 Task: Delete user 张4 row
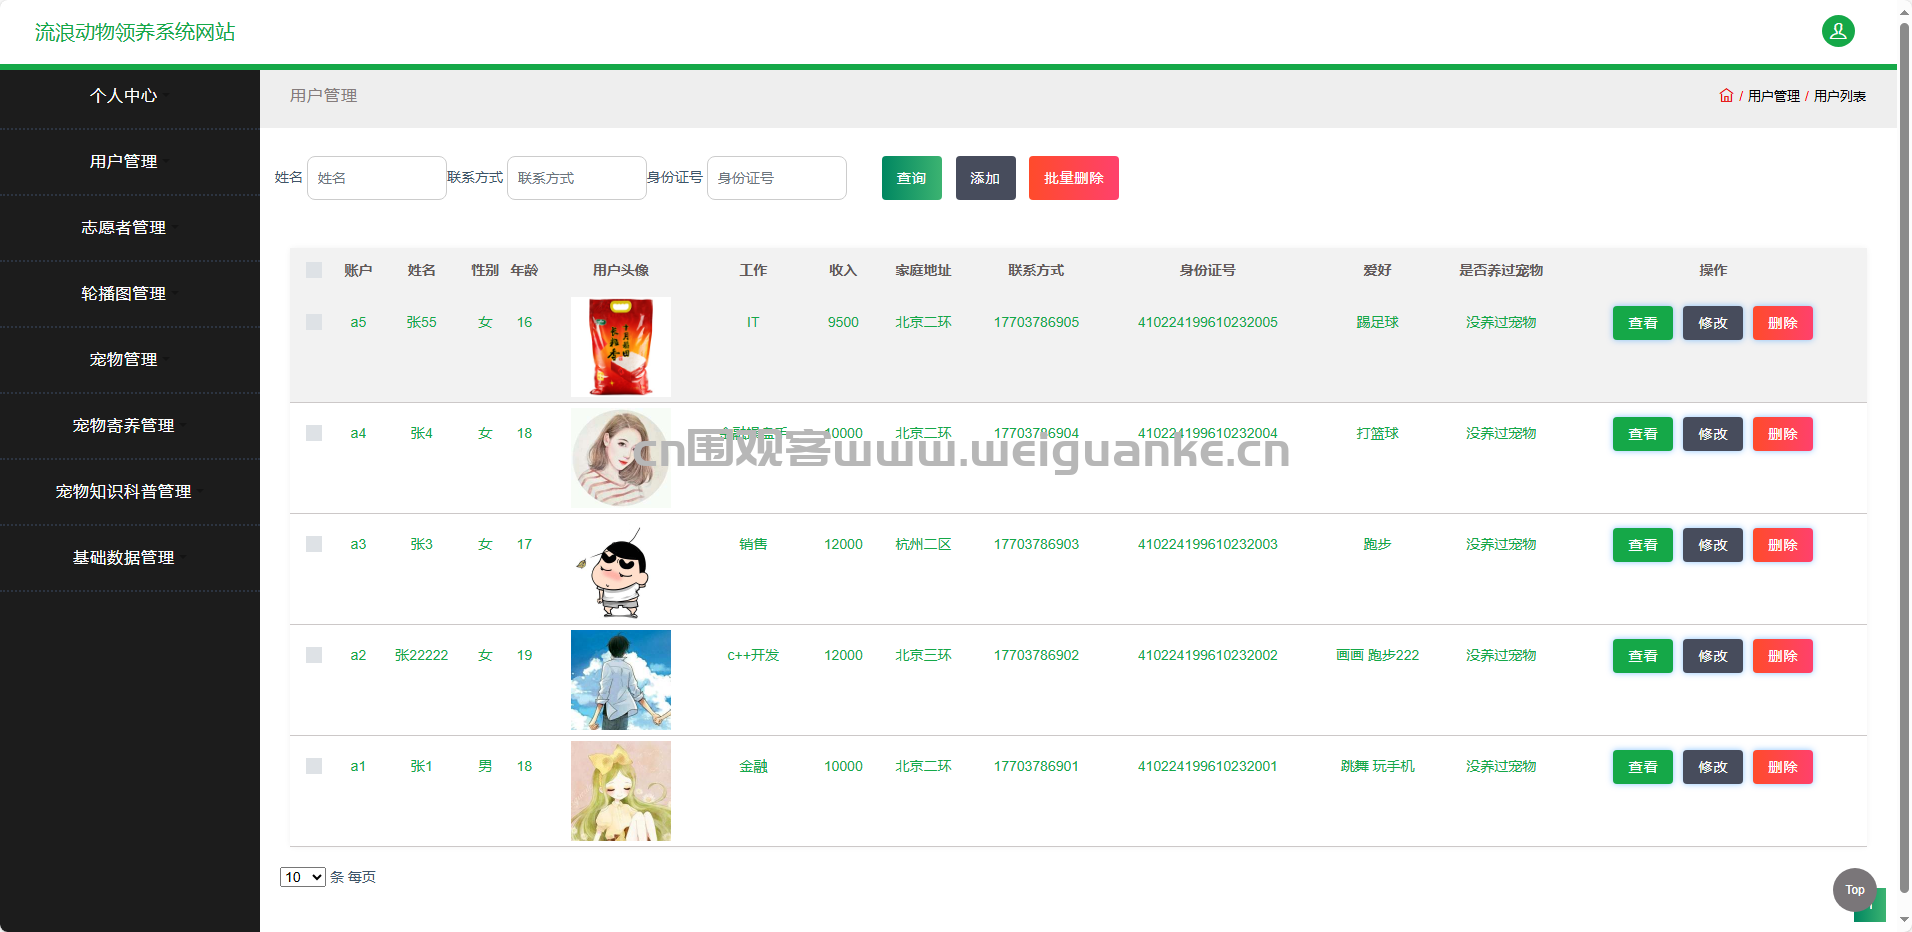(1783, 434)
